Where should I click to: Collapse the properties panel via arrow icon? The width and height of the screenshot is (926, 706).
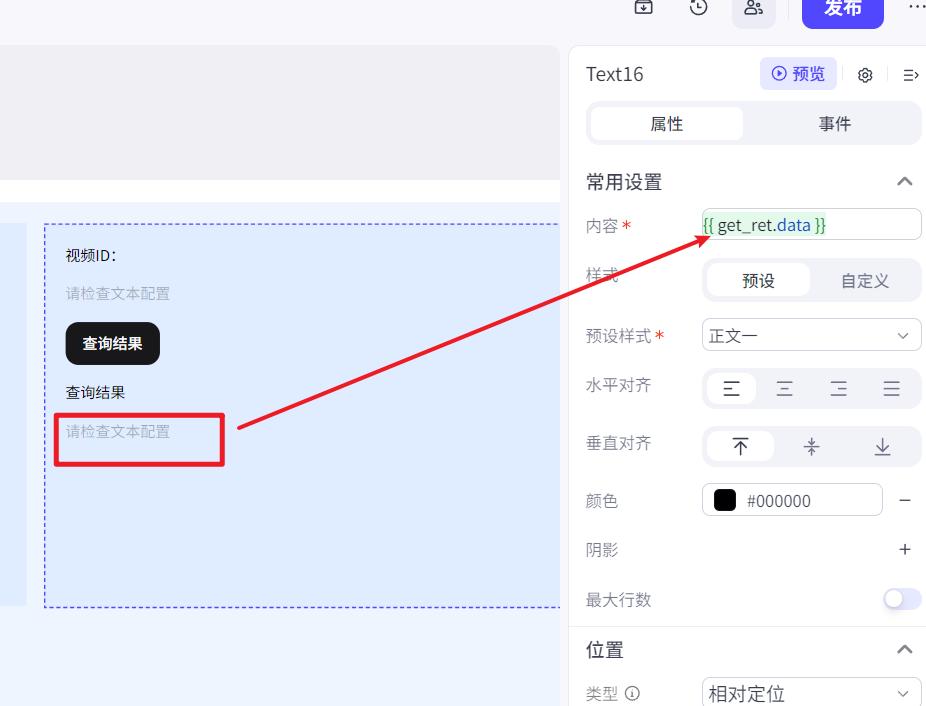click(910, 75)
